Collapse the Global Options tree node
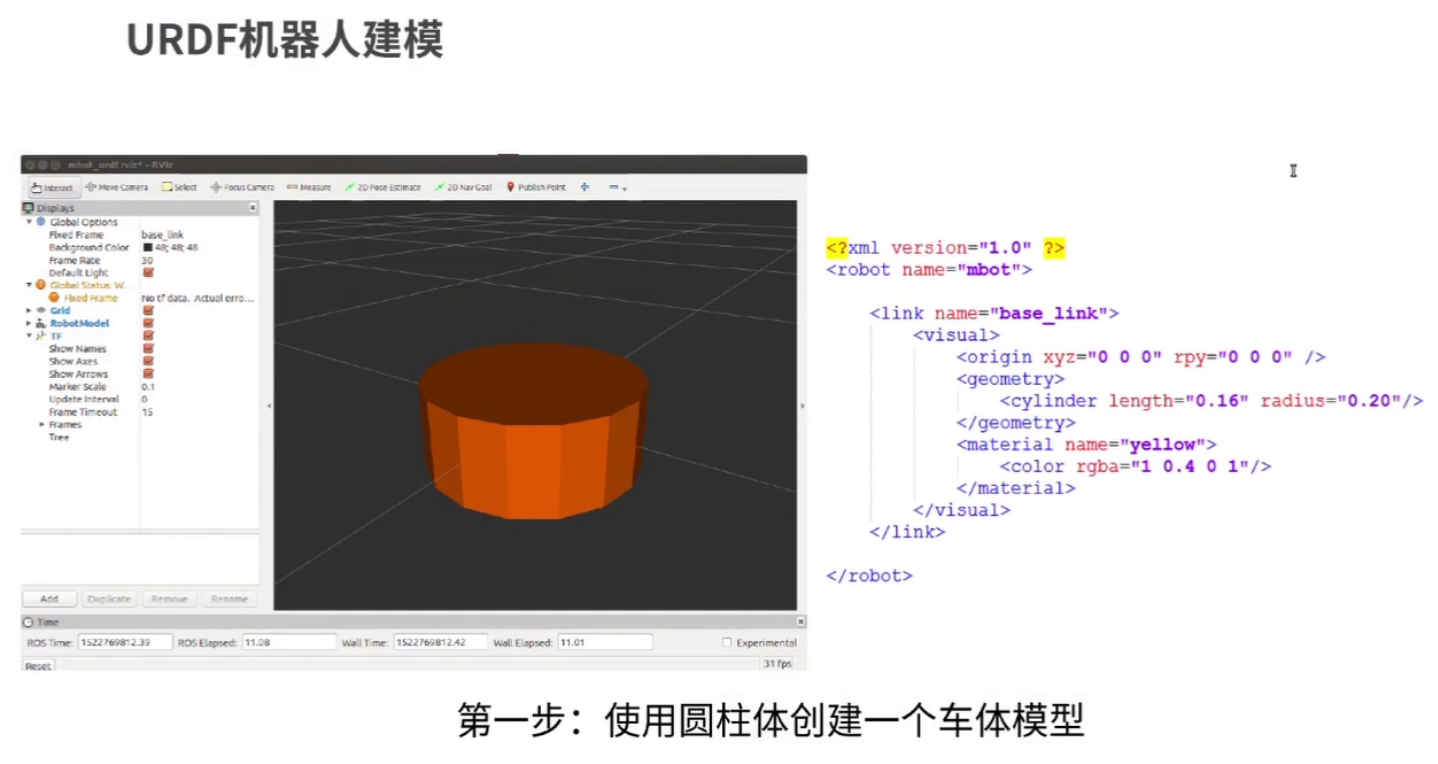The height and width of the screenshot is (764, 1438). coord(29,221)
